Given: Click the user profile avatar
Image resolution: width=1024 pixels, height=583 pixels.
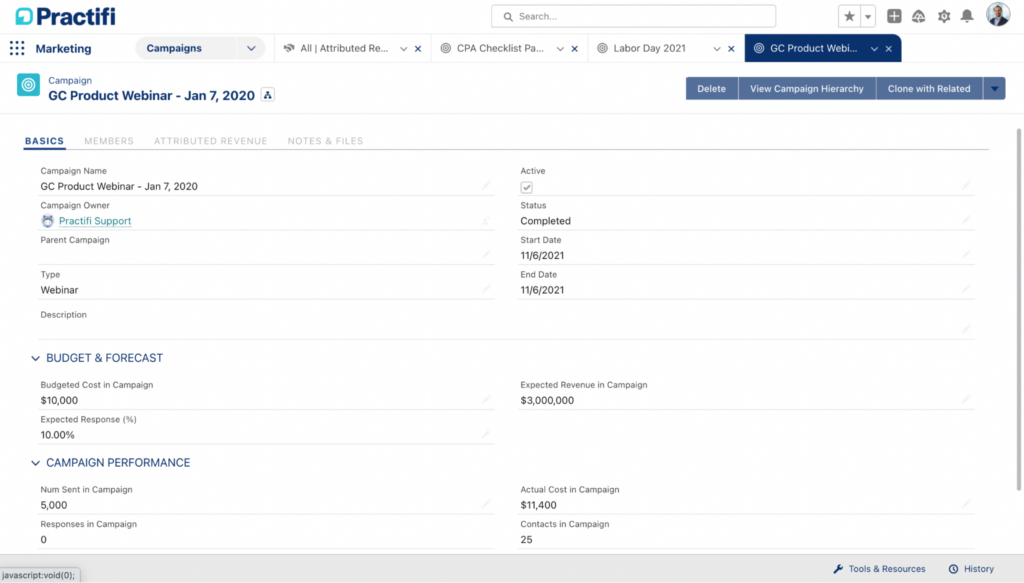Looking at the screenshot, I should pos(998,15).
